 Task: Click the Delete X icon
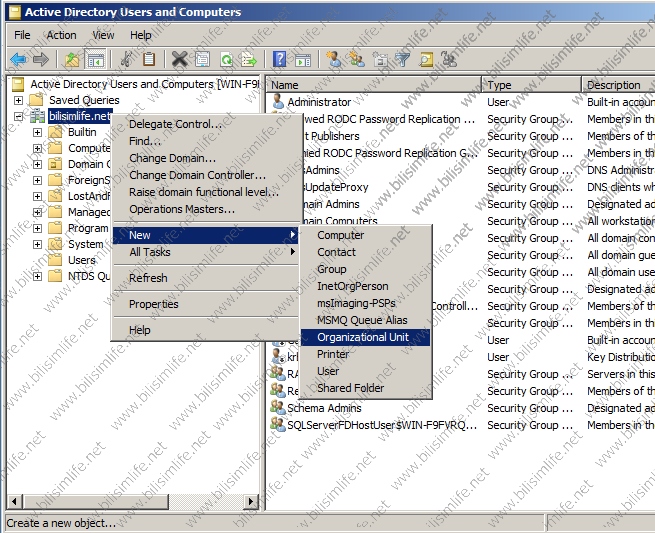tap(180, 59)
